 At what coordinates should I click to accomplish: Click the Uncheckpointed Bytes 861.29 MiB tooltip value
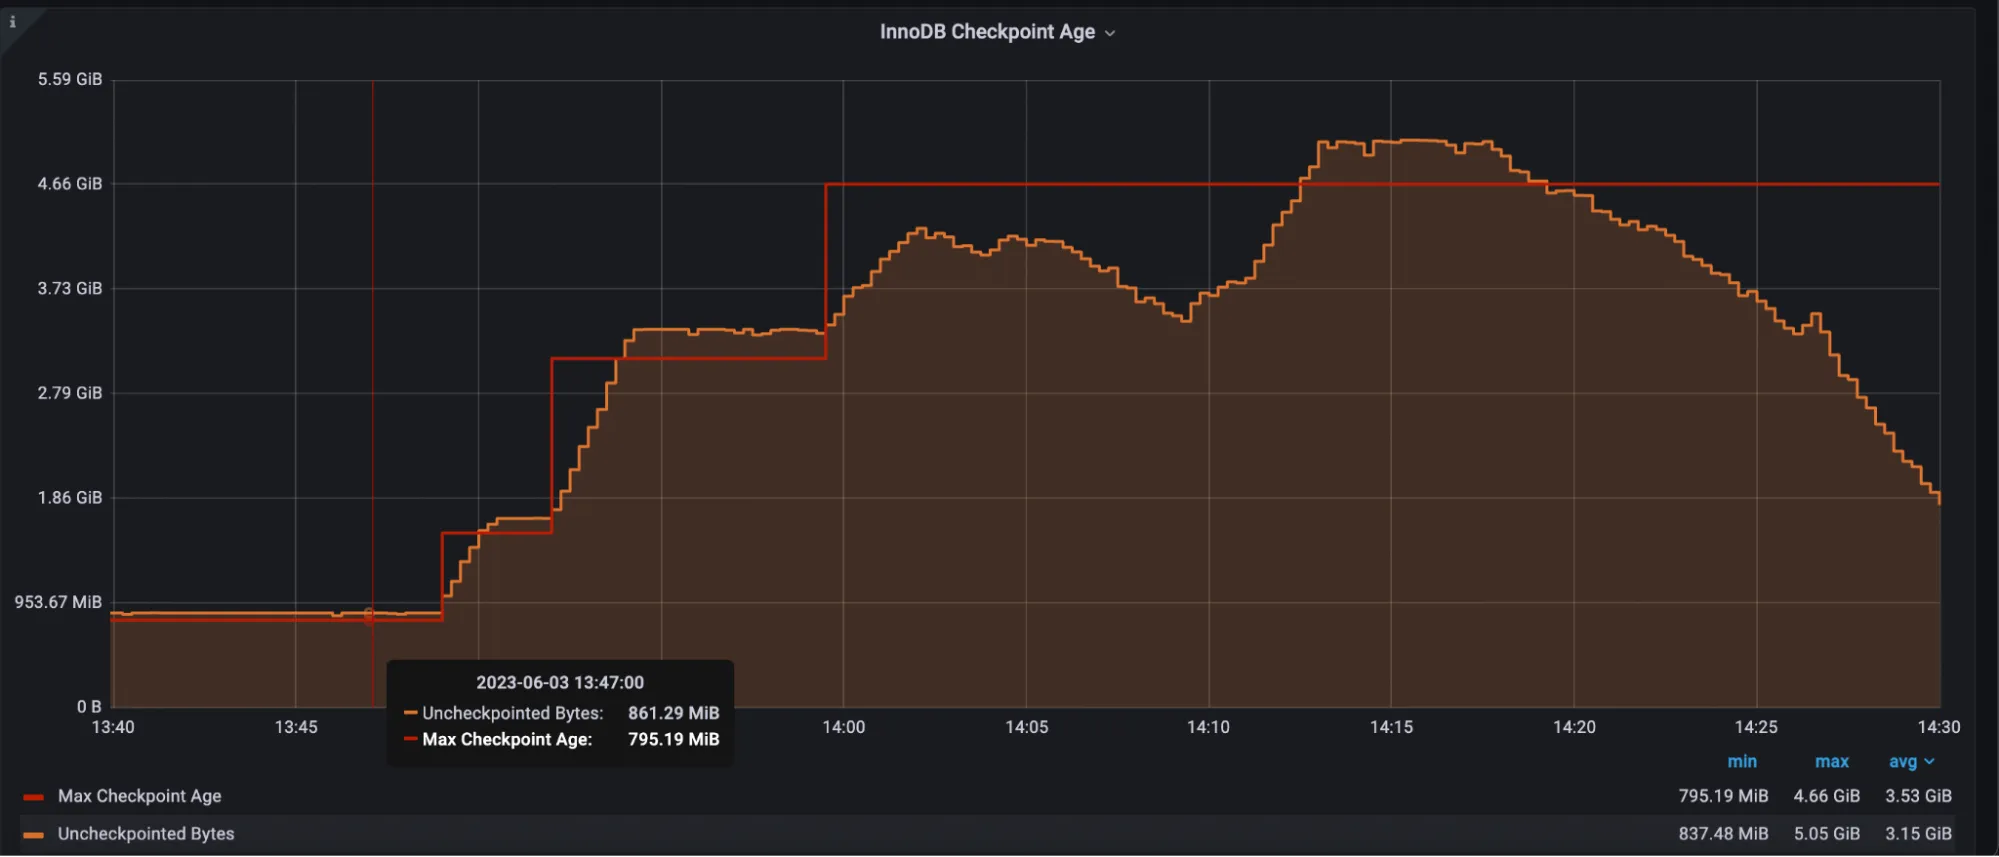673,713
